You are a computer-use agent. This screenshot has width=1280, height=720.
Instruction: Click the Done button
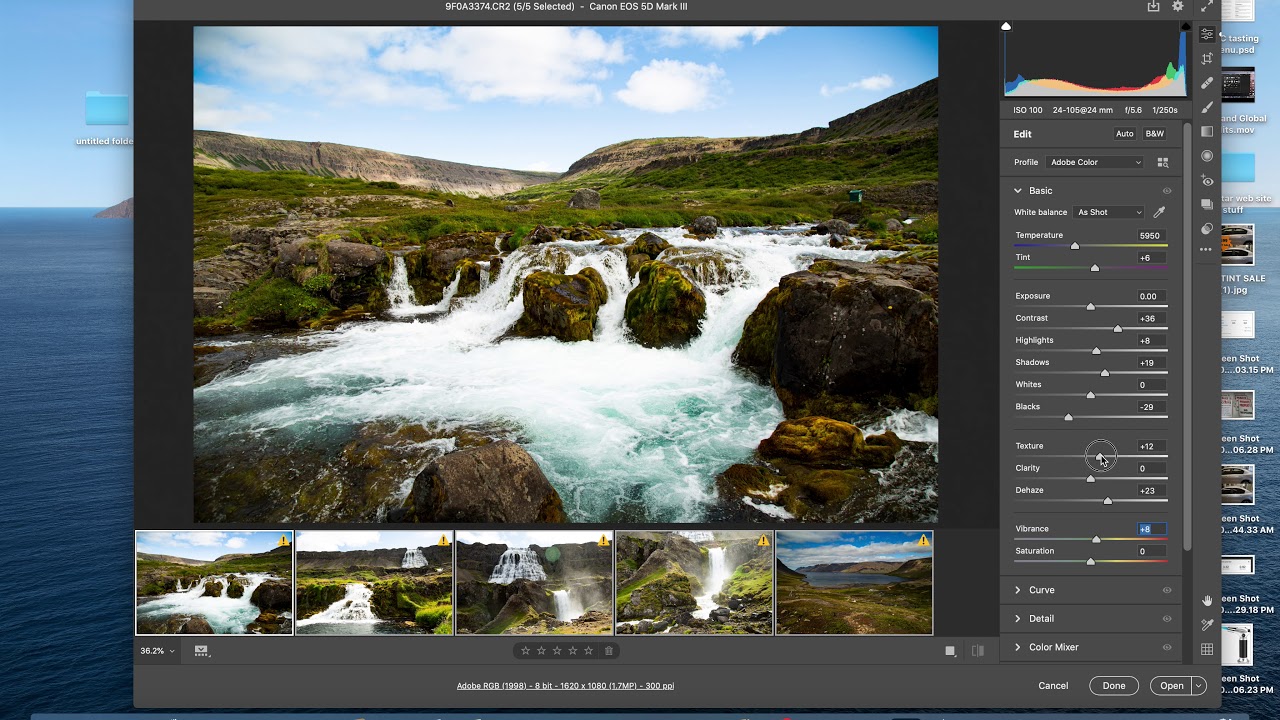coord(1114,686)
